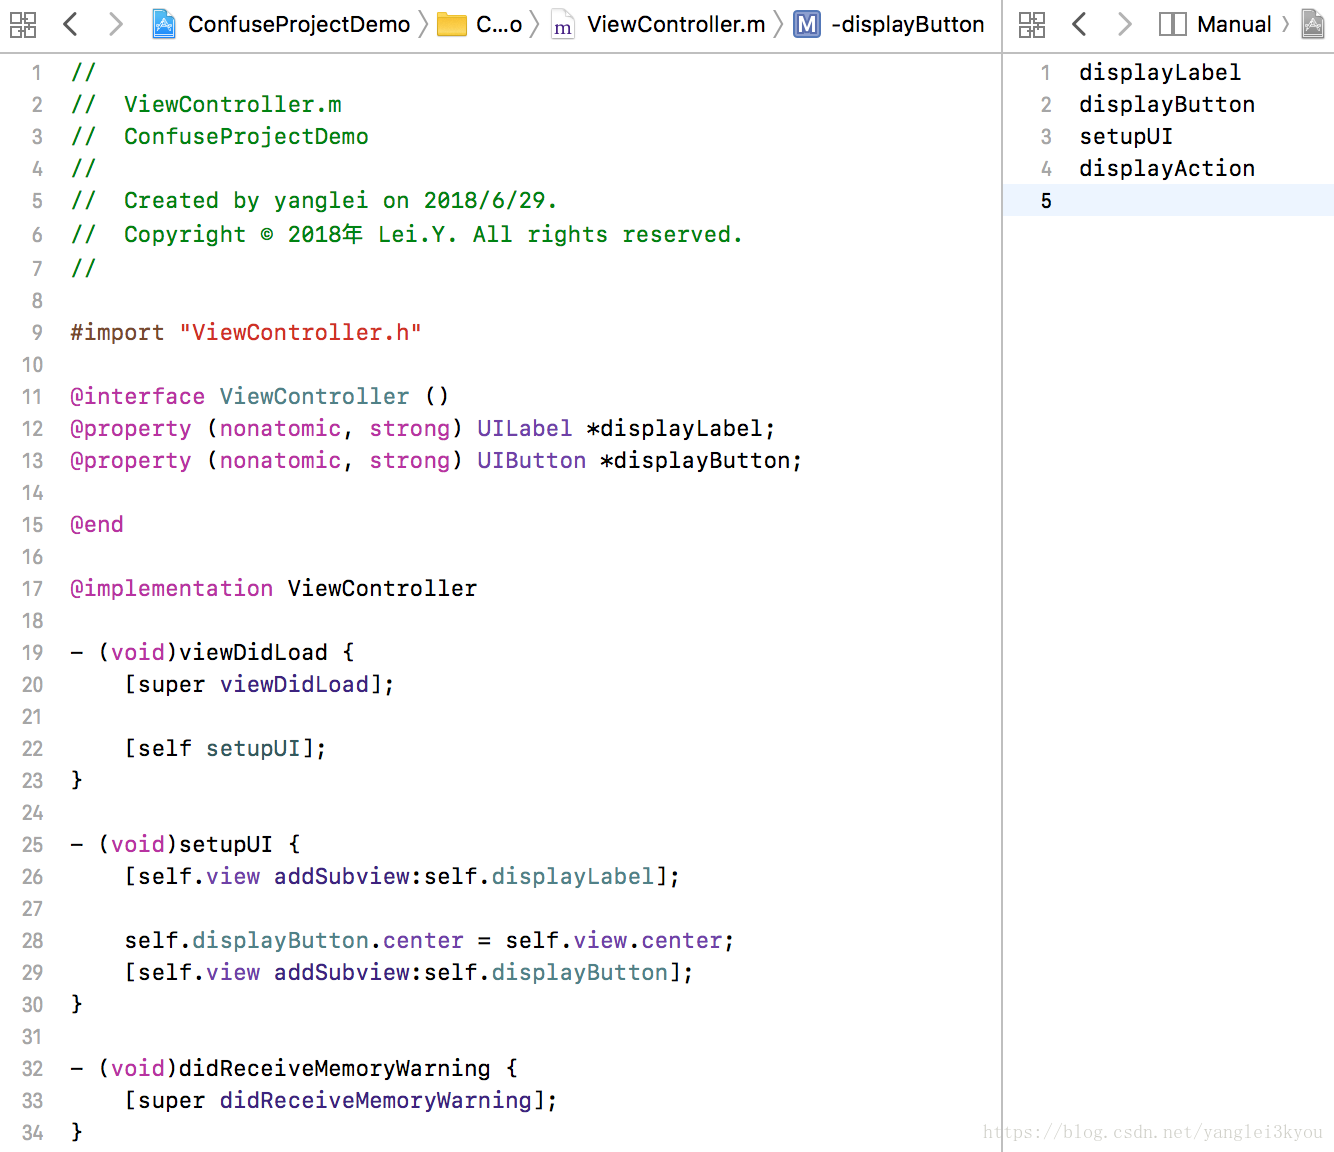Screen dimensions: 1334x1152
Task: Click setupUI in assistant list
Action: coord(1126,136)
